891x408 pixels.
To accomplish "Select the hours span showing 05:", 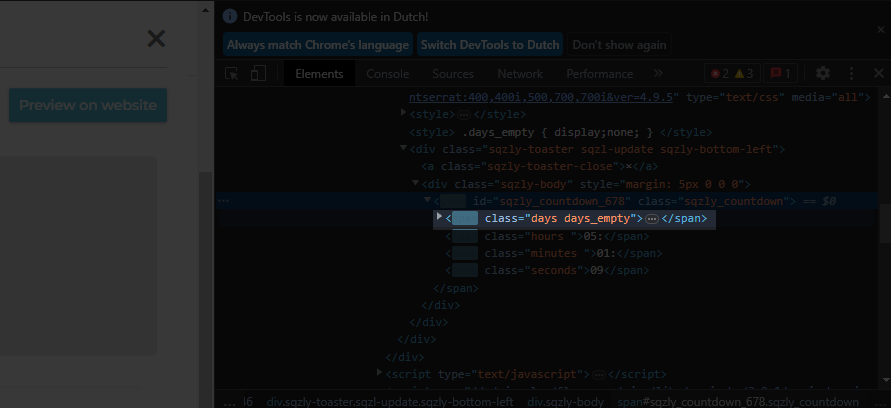I will pos(547,236).
